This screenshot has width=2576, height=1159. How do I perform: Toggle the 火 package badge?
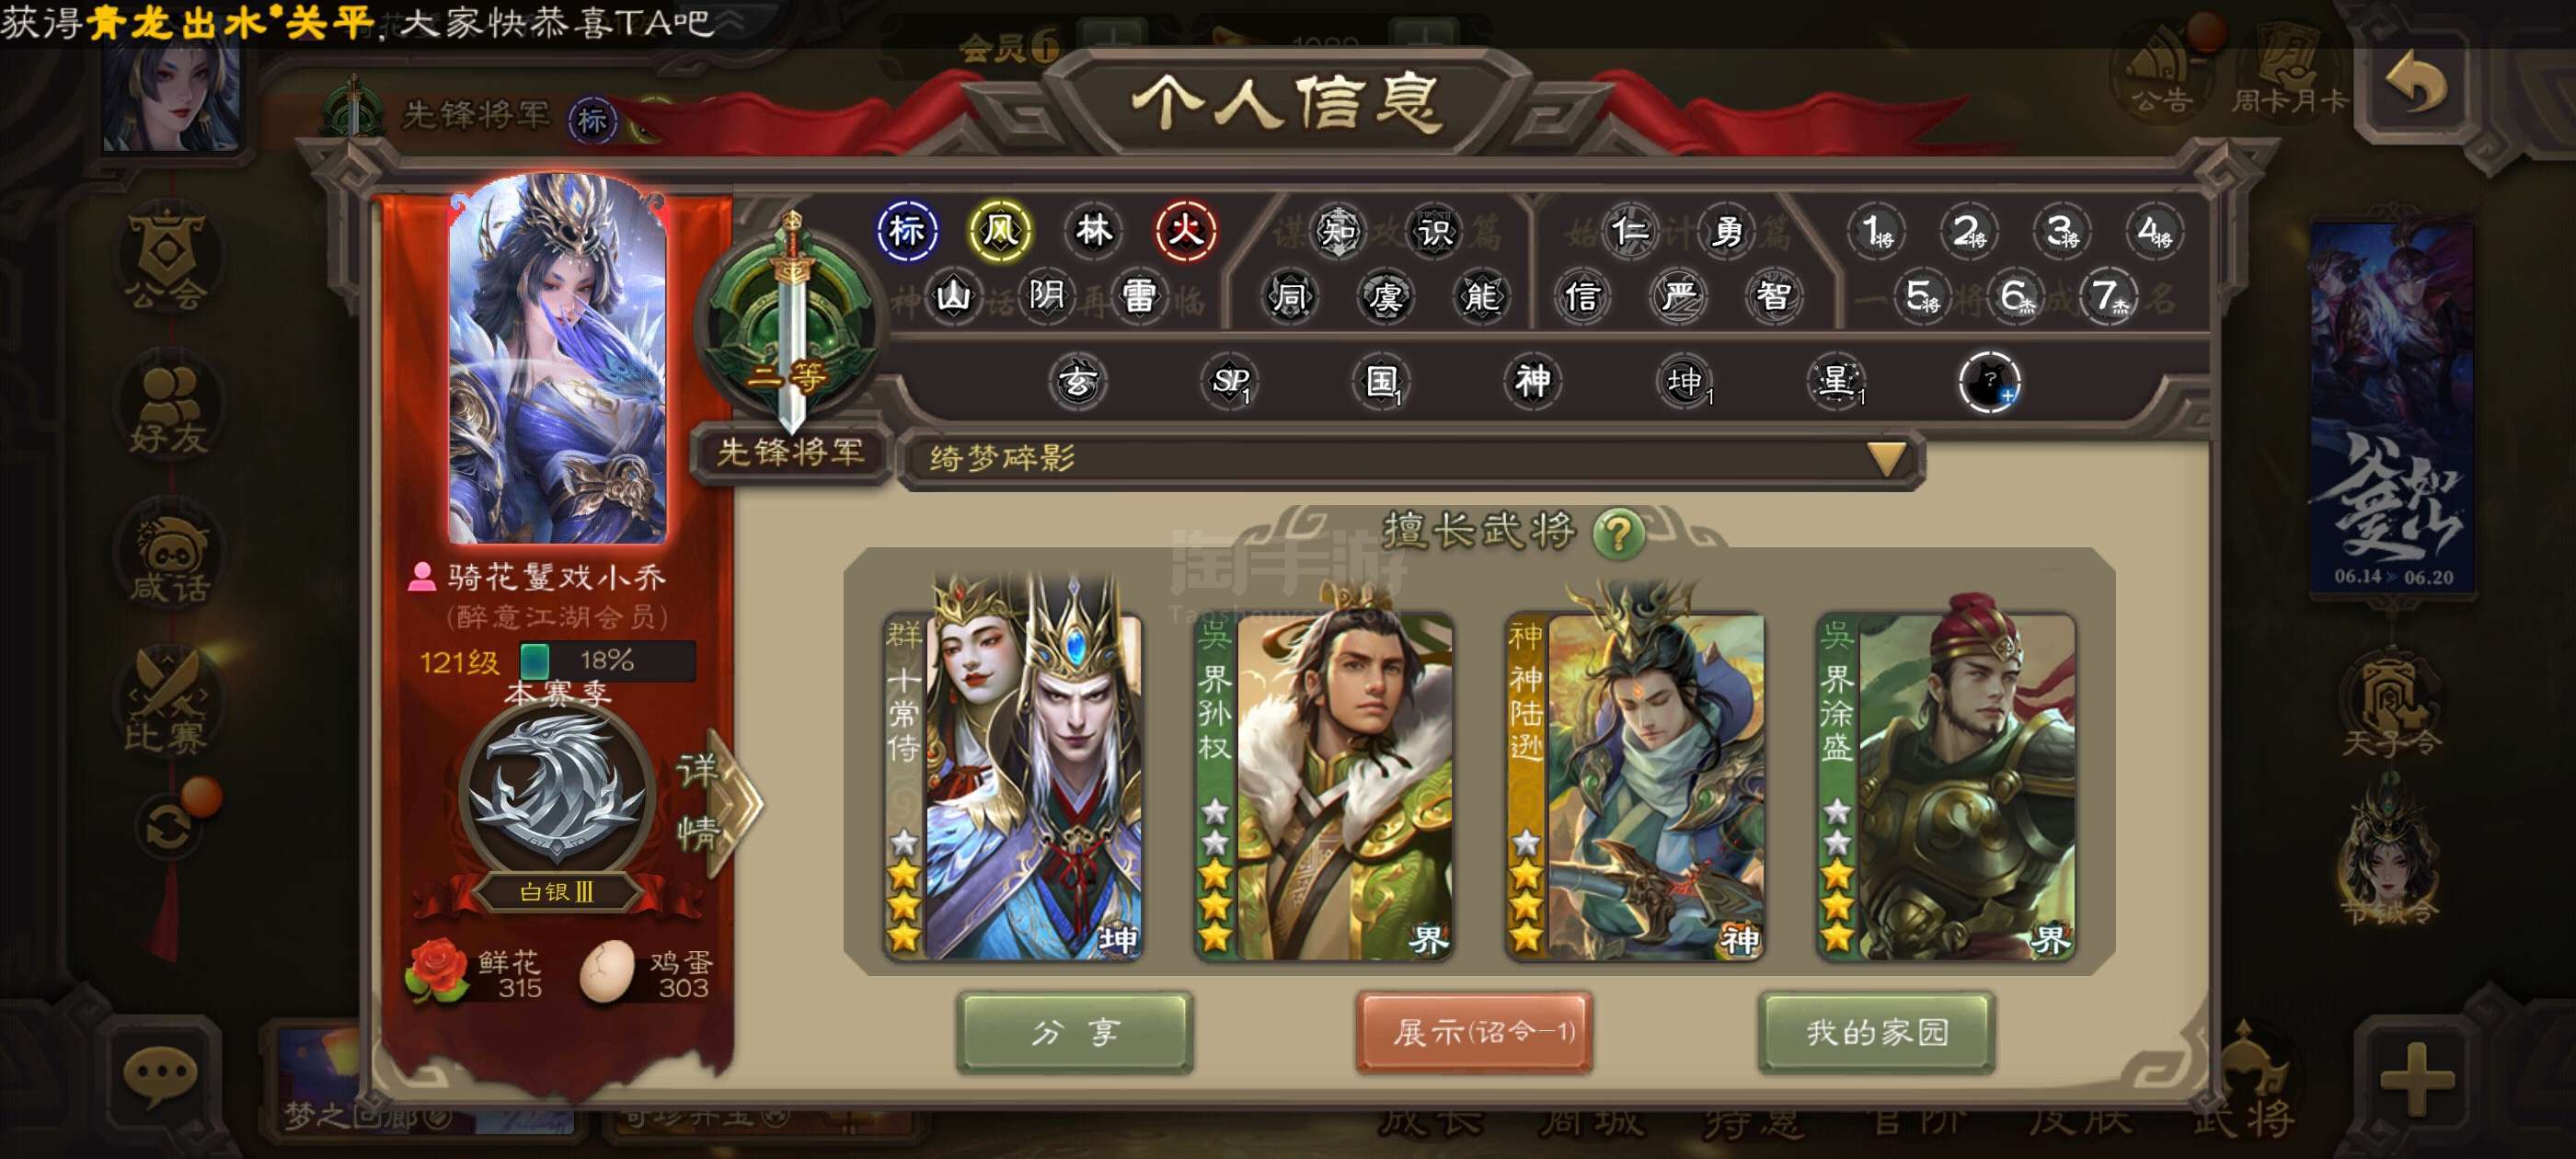[x=1185, y=232]
